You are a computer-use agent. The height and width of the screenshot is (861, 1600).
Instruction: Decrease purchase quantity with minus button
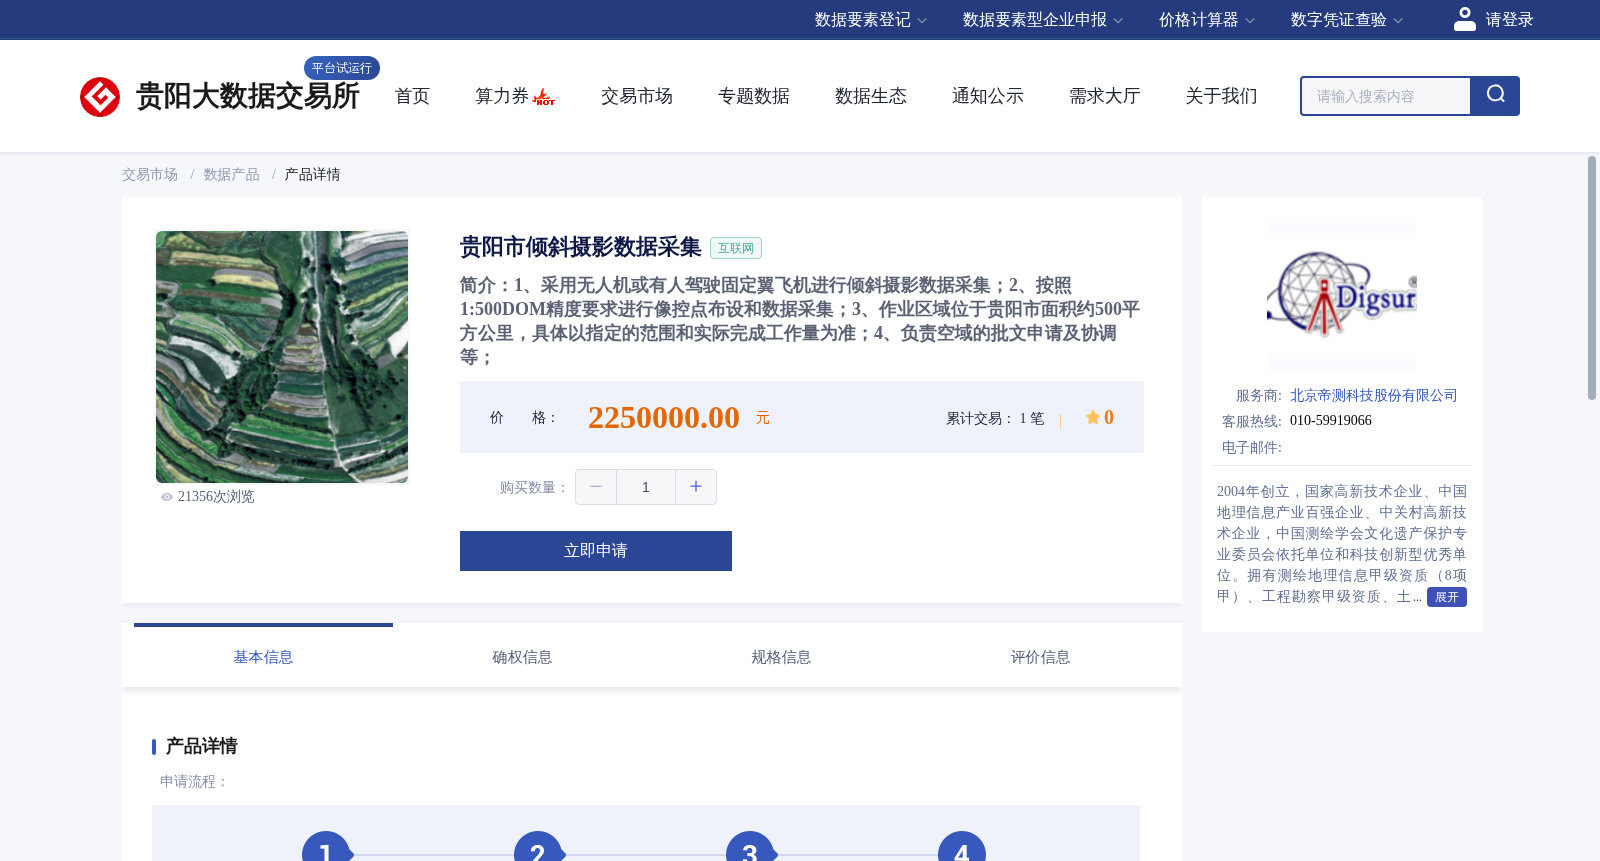click(596, 487)
